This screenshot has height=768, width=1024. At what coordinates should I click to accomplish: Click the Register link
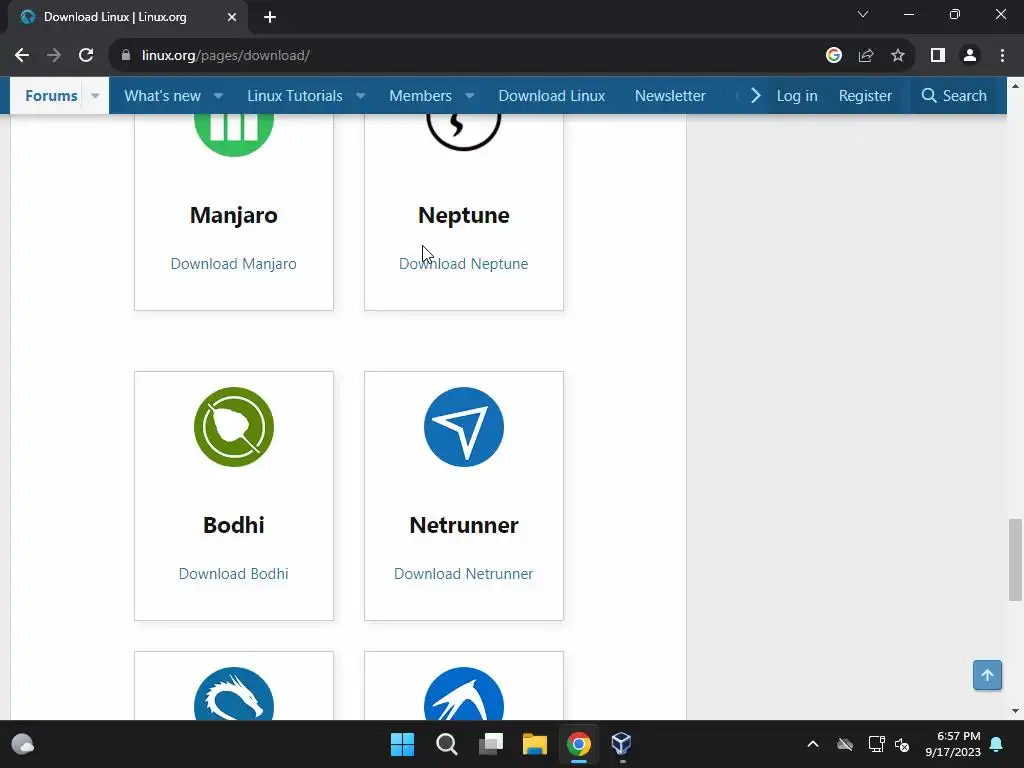(x=865, y=96)
